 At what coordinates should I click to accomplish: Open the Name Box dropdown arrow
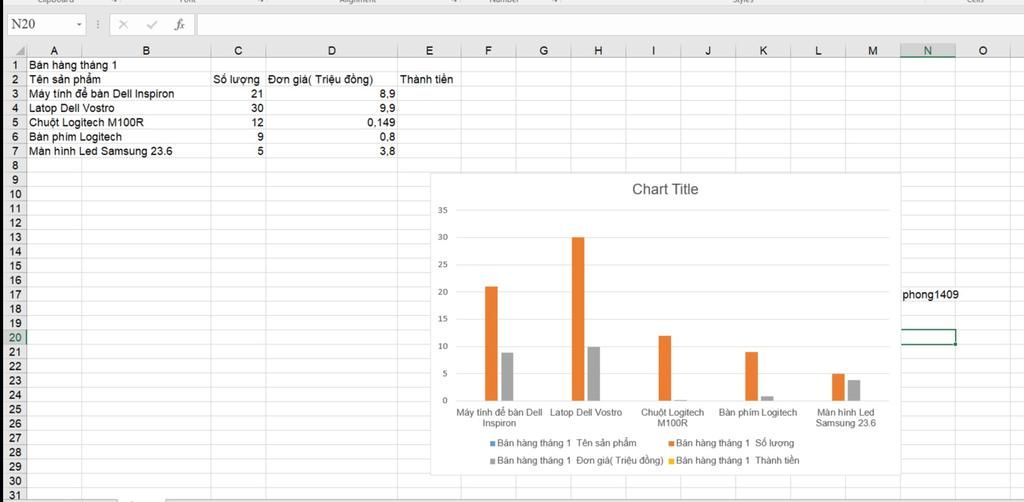80,25
